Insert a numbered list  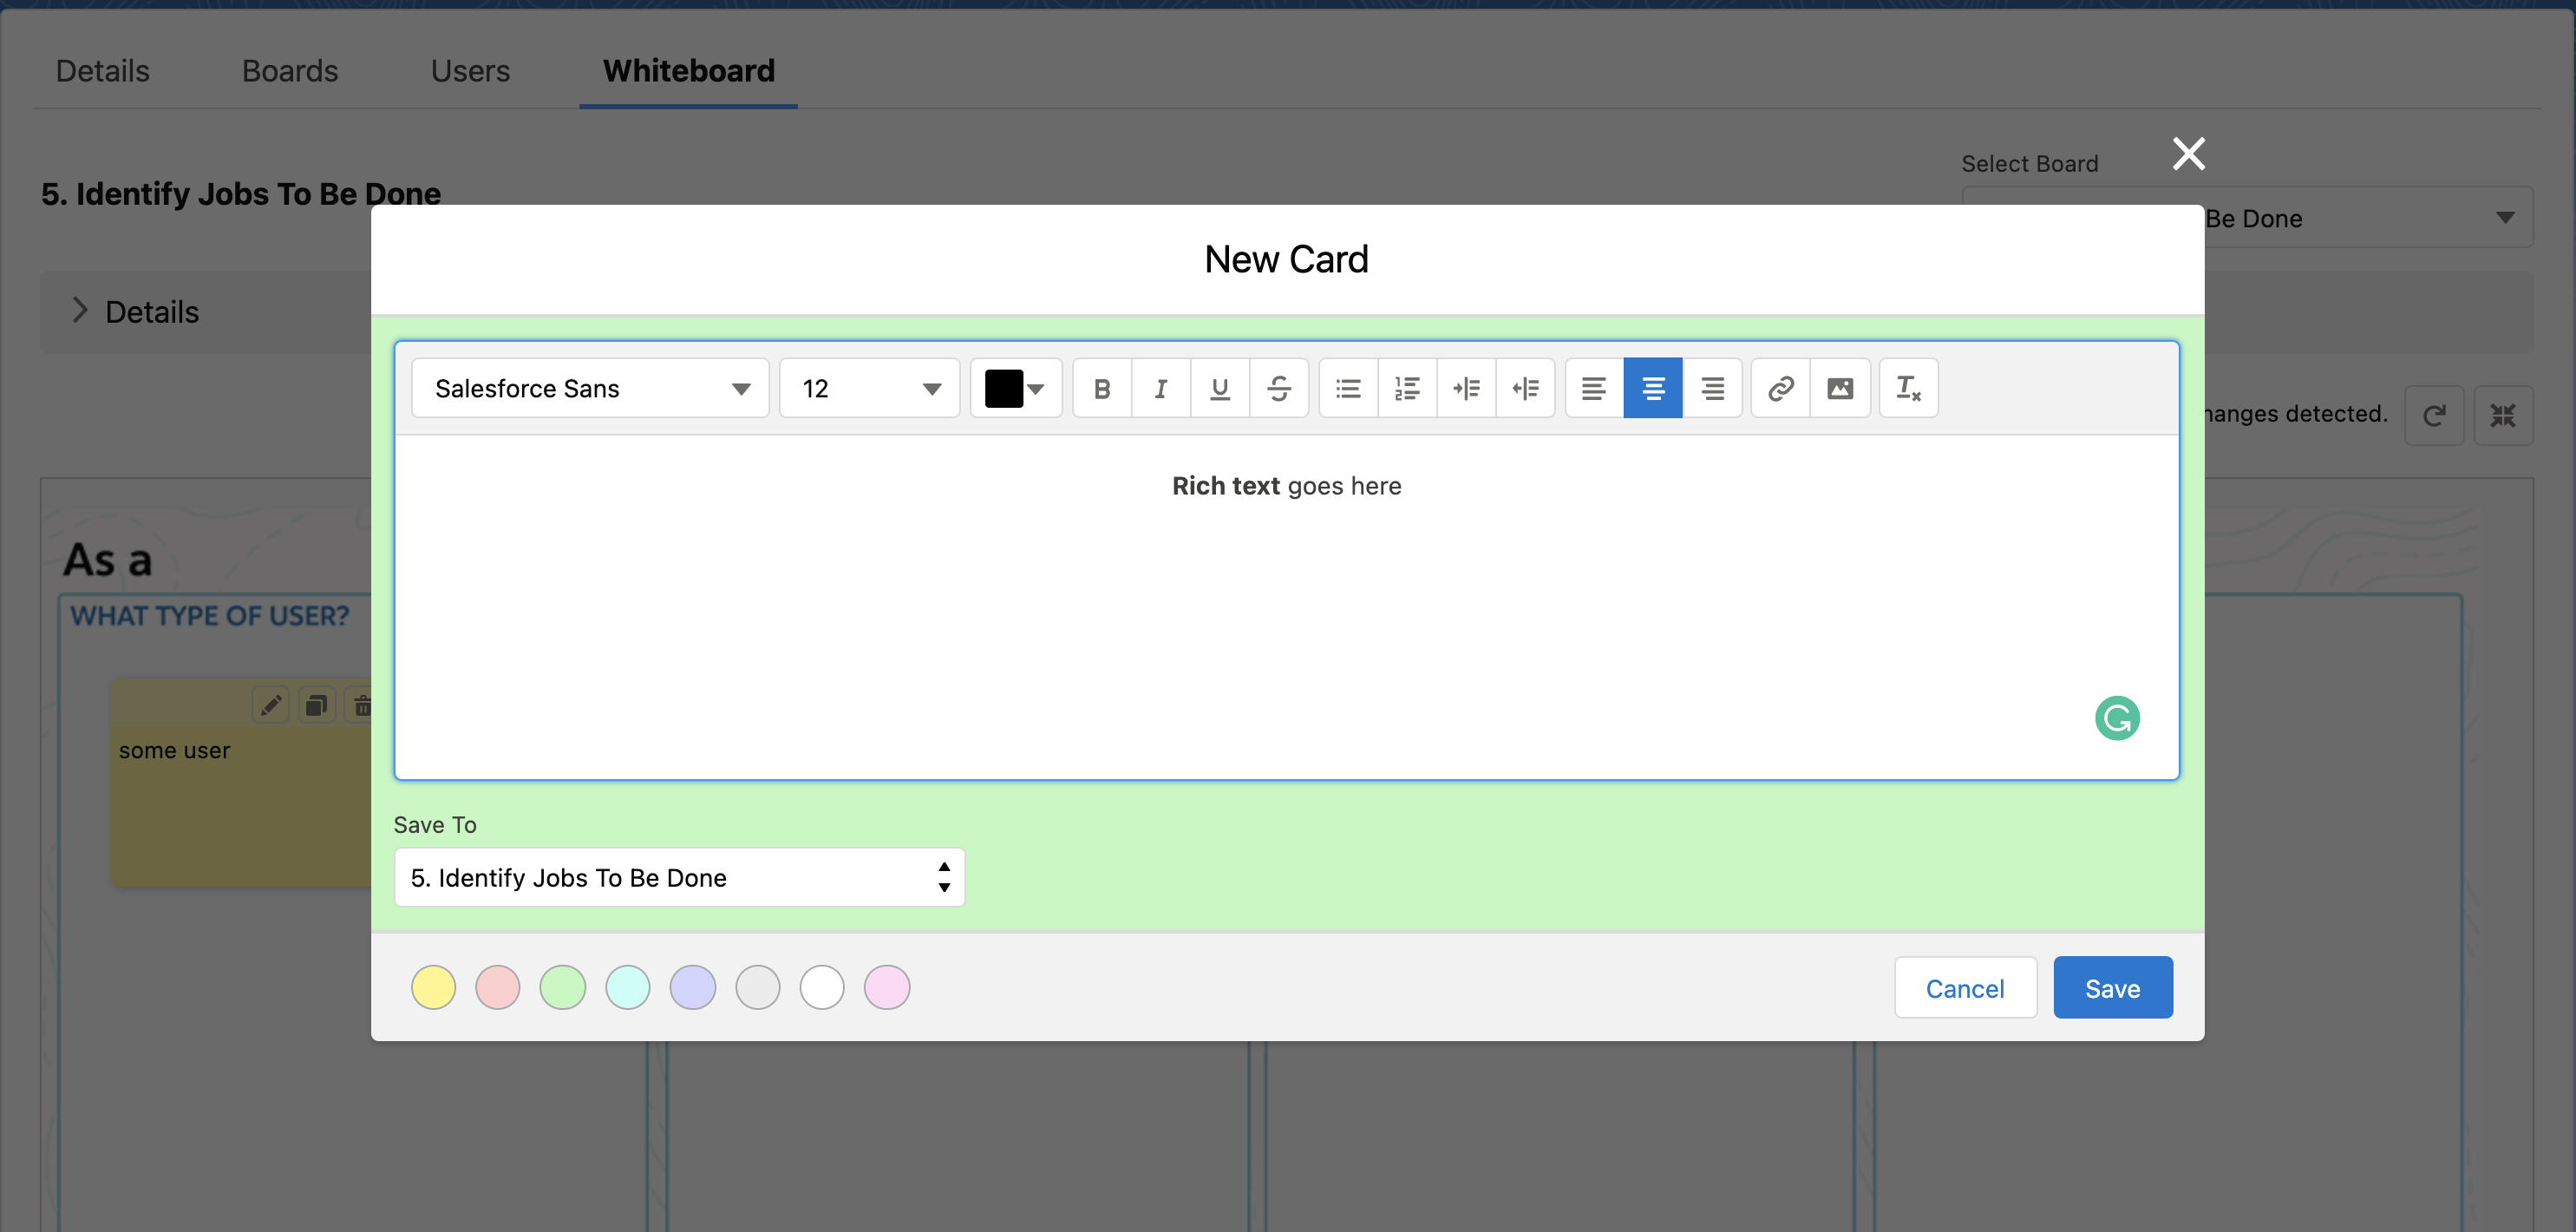1407,388
